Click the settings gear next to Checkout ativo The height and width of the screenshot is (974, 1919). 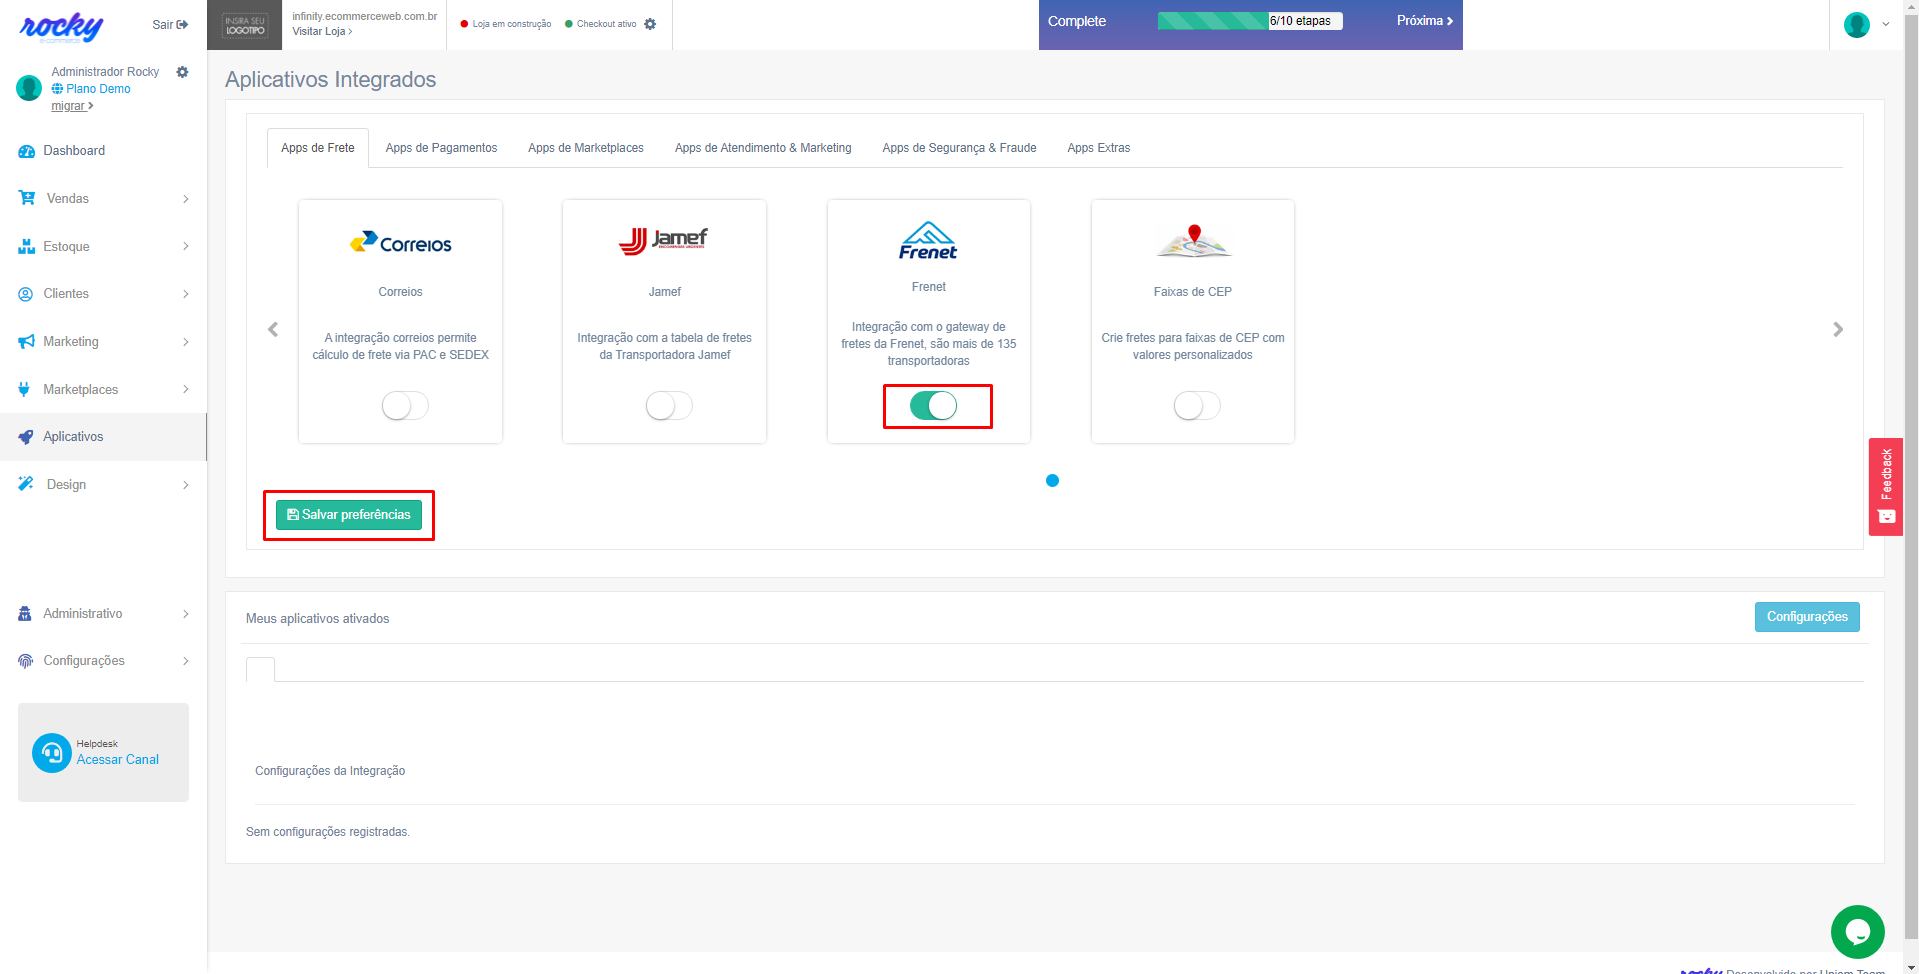(x=650, y=24)
